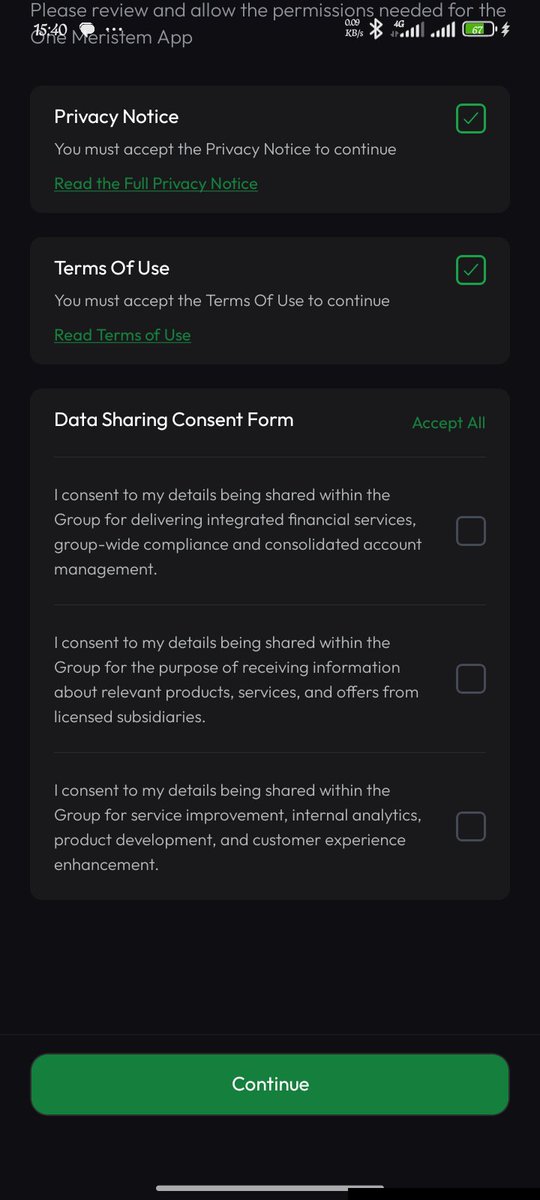Tap the green Continue button
Viewport: 540px width, 1200px height.
(x=270, y=1084)
